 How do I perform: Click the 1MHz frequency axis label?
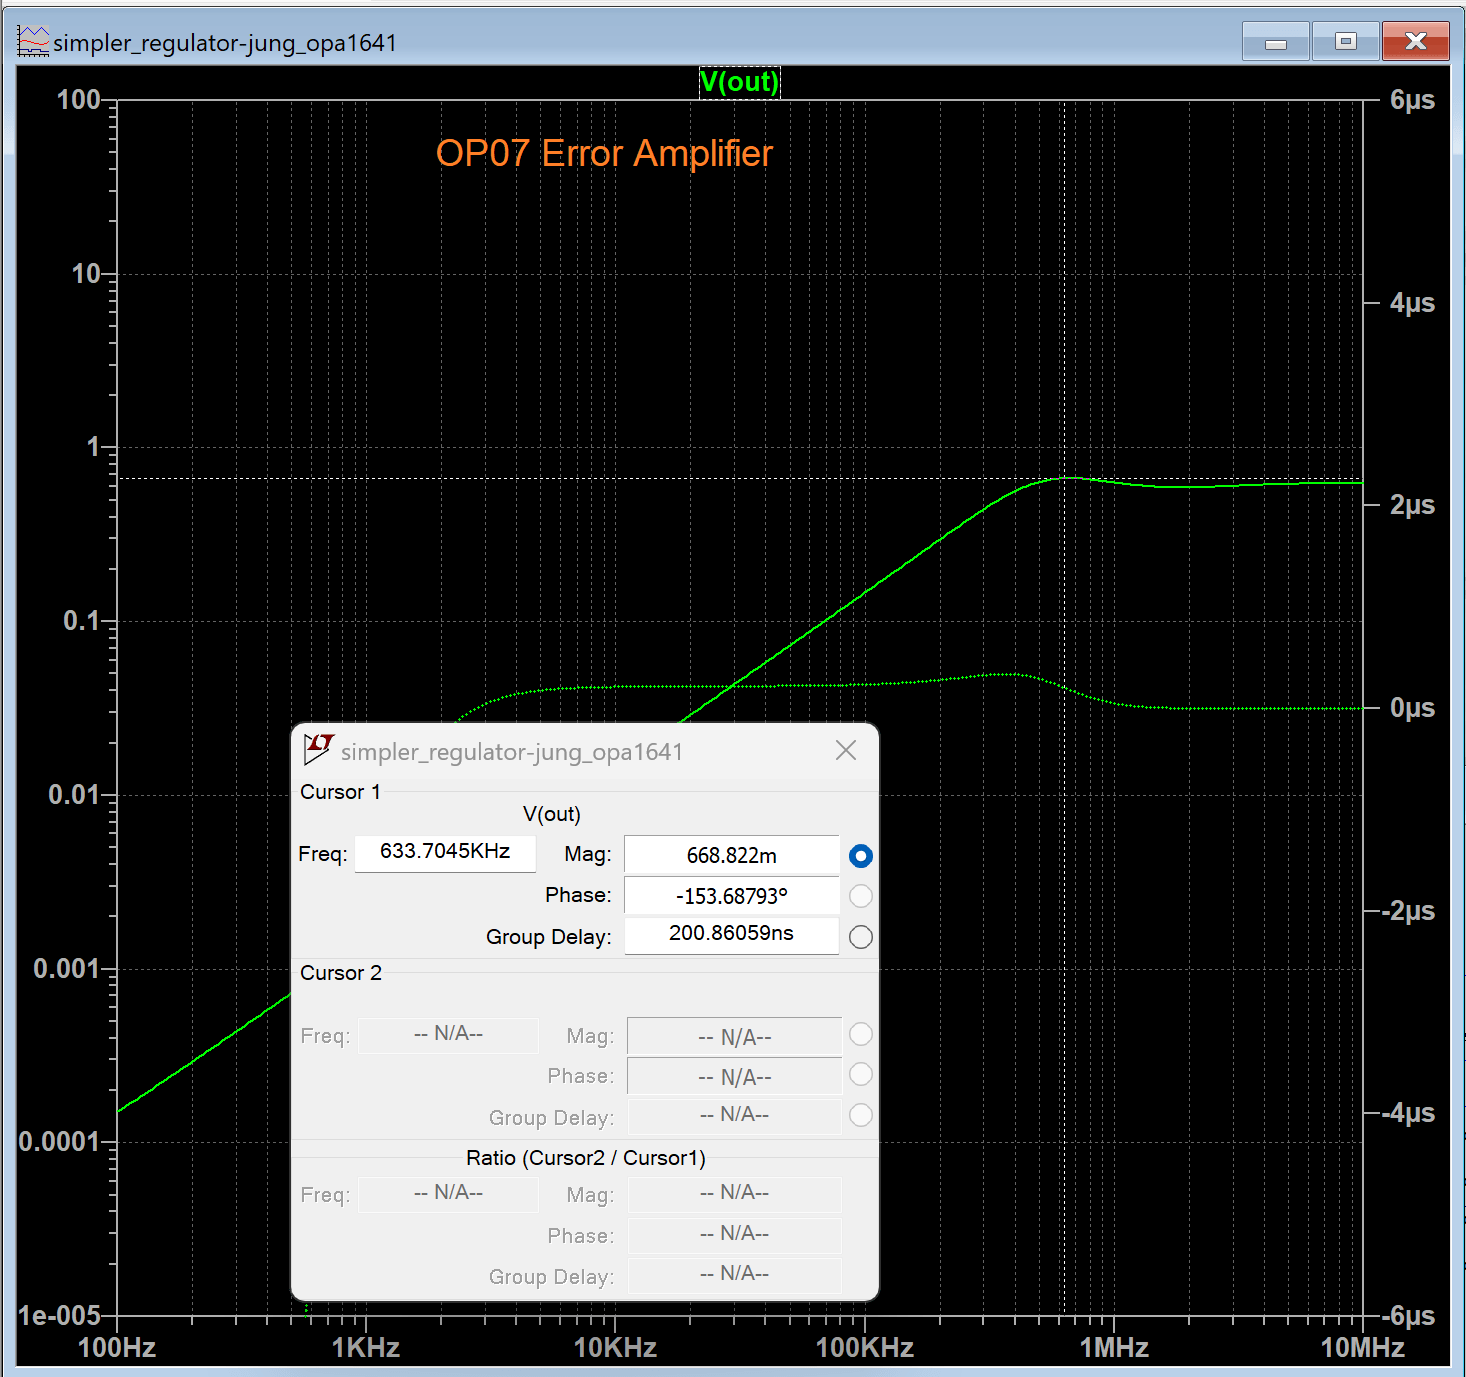coord(1114,1348)
